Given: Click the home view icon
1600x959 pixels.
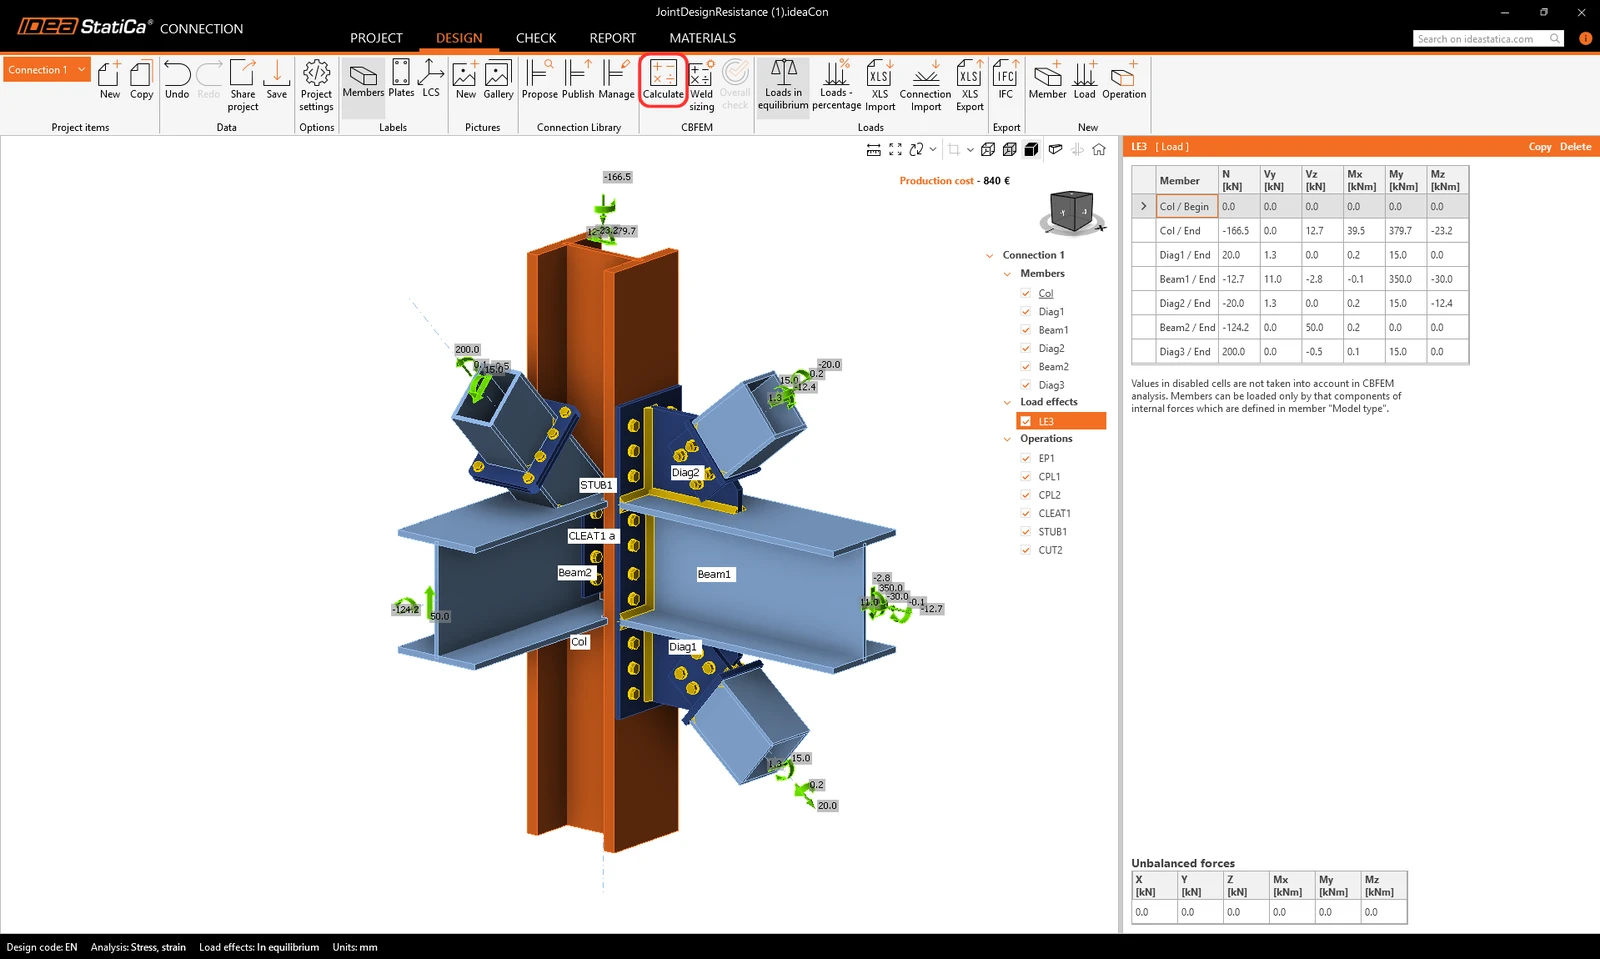Looking at the screenshot, I should click(x=1099, y=150).
